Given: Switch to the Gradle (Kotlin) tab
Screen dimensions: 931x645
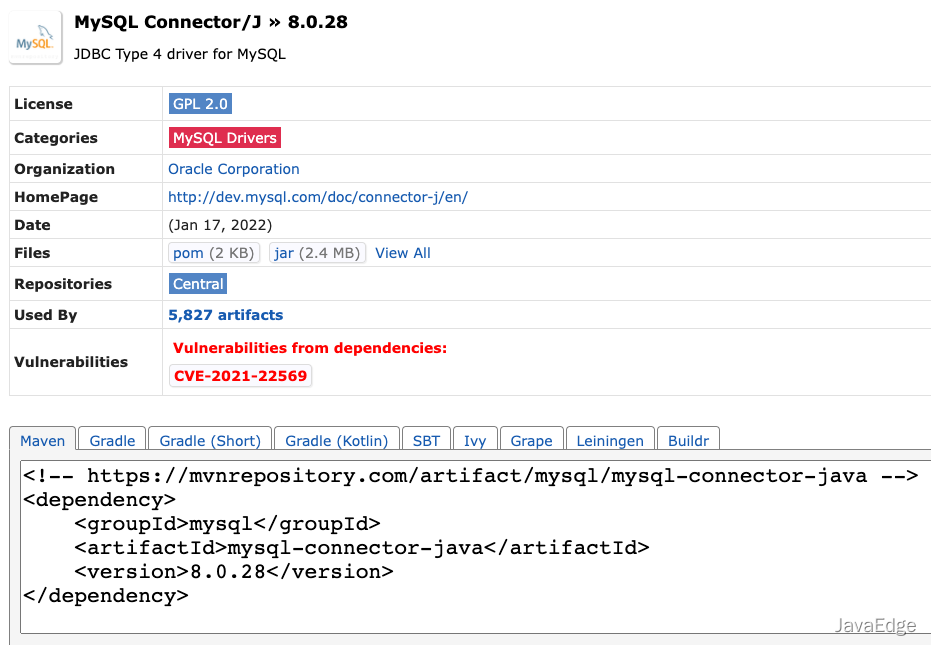Looking at the screenshot, I should pos(337,441).
